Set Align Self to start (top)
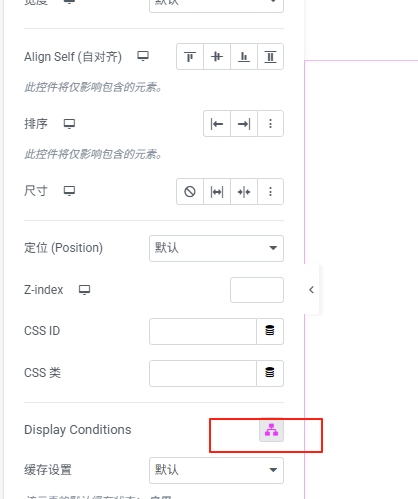The height and width of the screenshot is (499, 418). pyautogui.click(x=190, y=57)
